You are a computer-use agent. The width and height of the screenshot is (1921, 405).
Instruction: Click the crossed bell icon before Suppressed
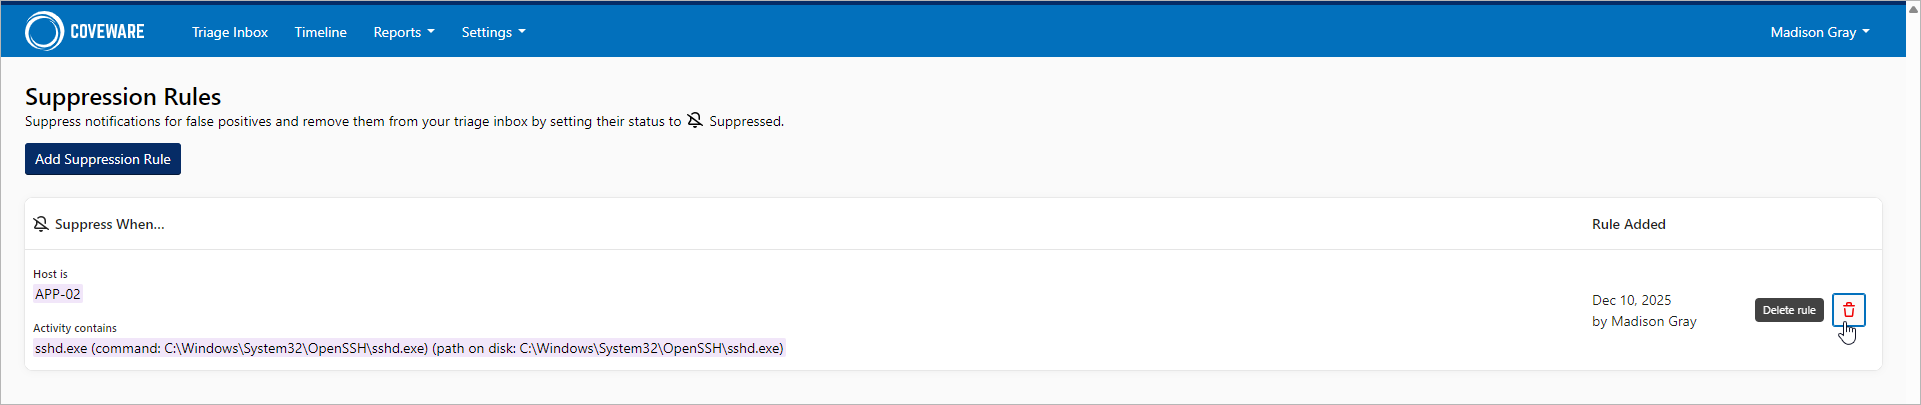695,121
